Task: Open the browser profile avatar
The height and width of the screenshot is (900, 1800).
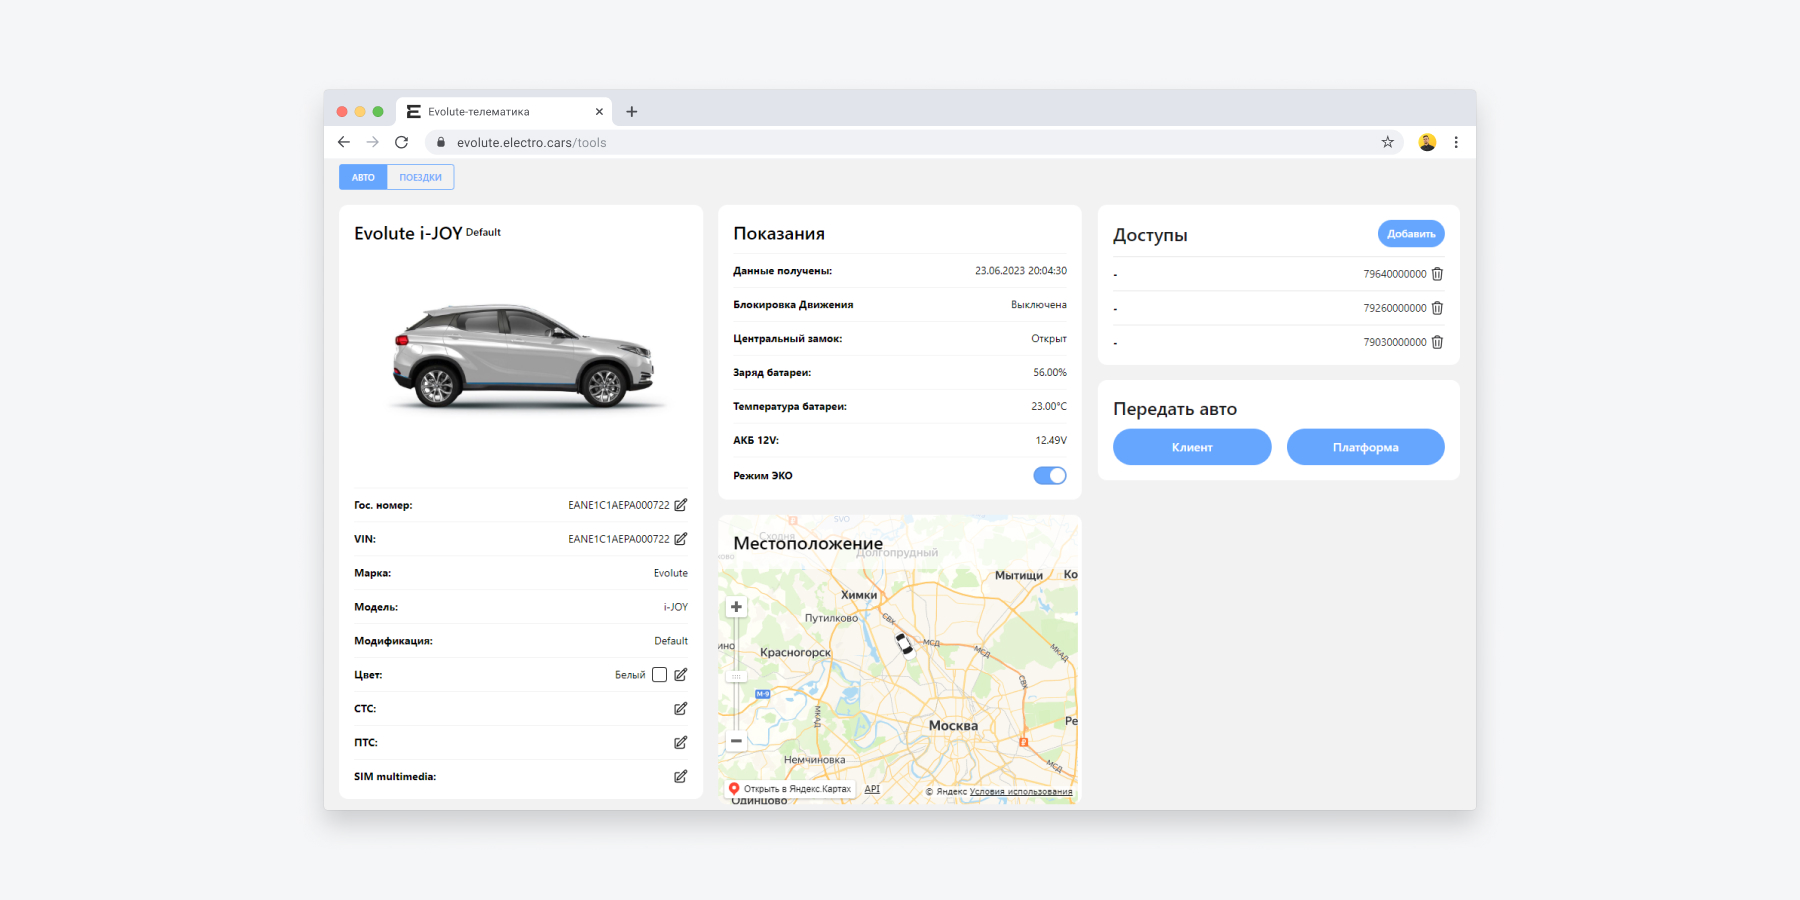Action: click(1427, 142)
